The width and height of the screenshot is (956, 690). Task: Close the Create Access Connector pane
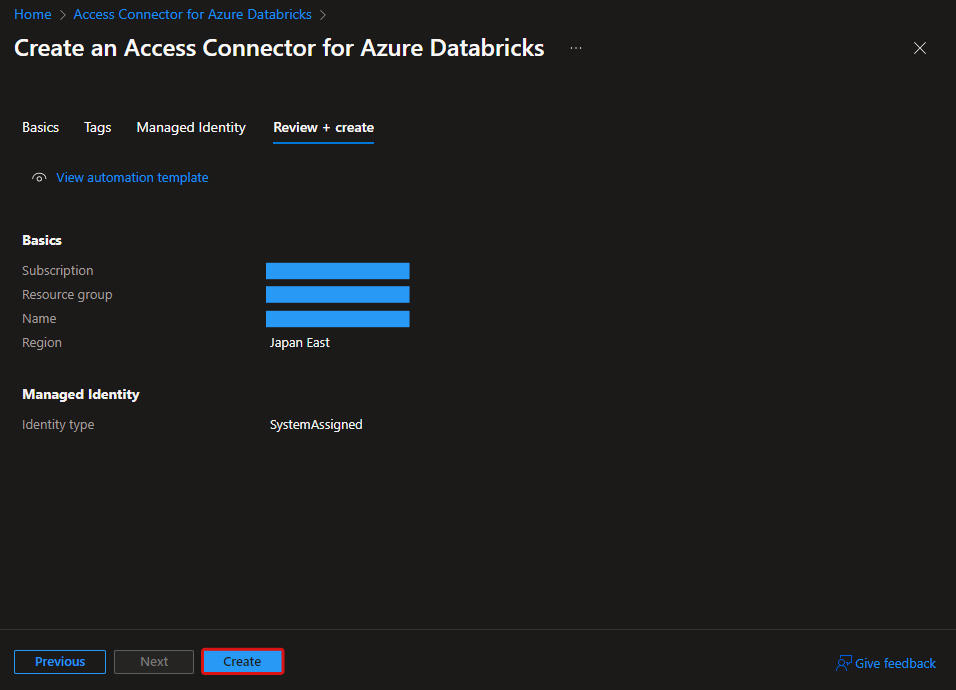point(919,48)
